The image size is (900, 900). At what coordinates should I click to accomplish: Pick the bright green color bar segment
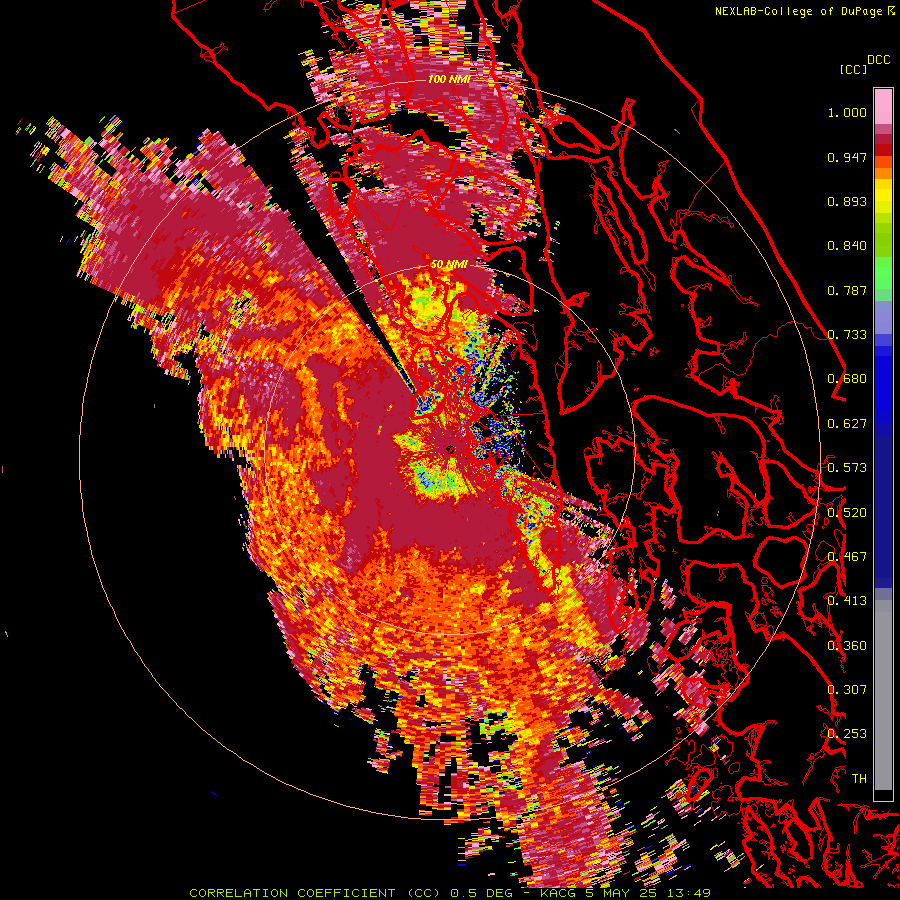(883, 273)
